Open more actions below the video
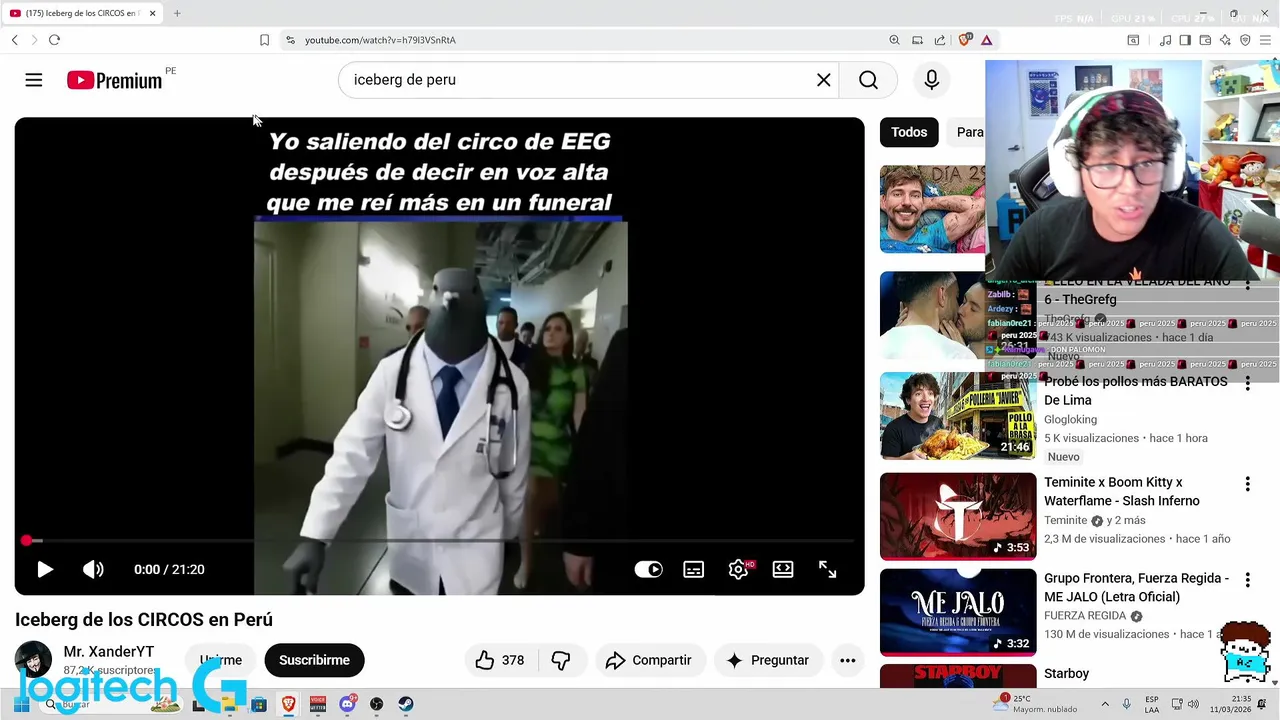Image resolution: width=1280 pixels, height=720 pixels. pos(848,660)
